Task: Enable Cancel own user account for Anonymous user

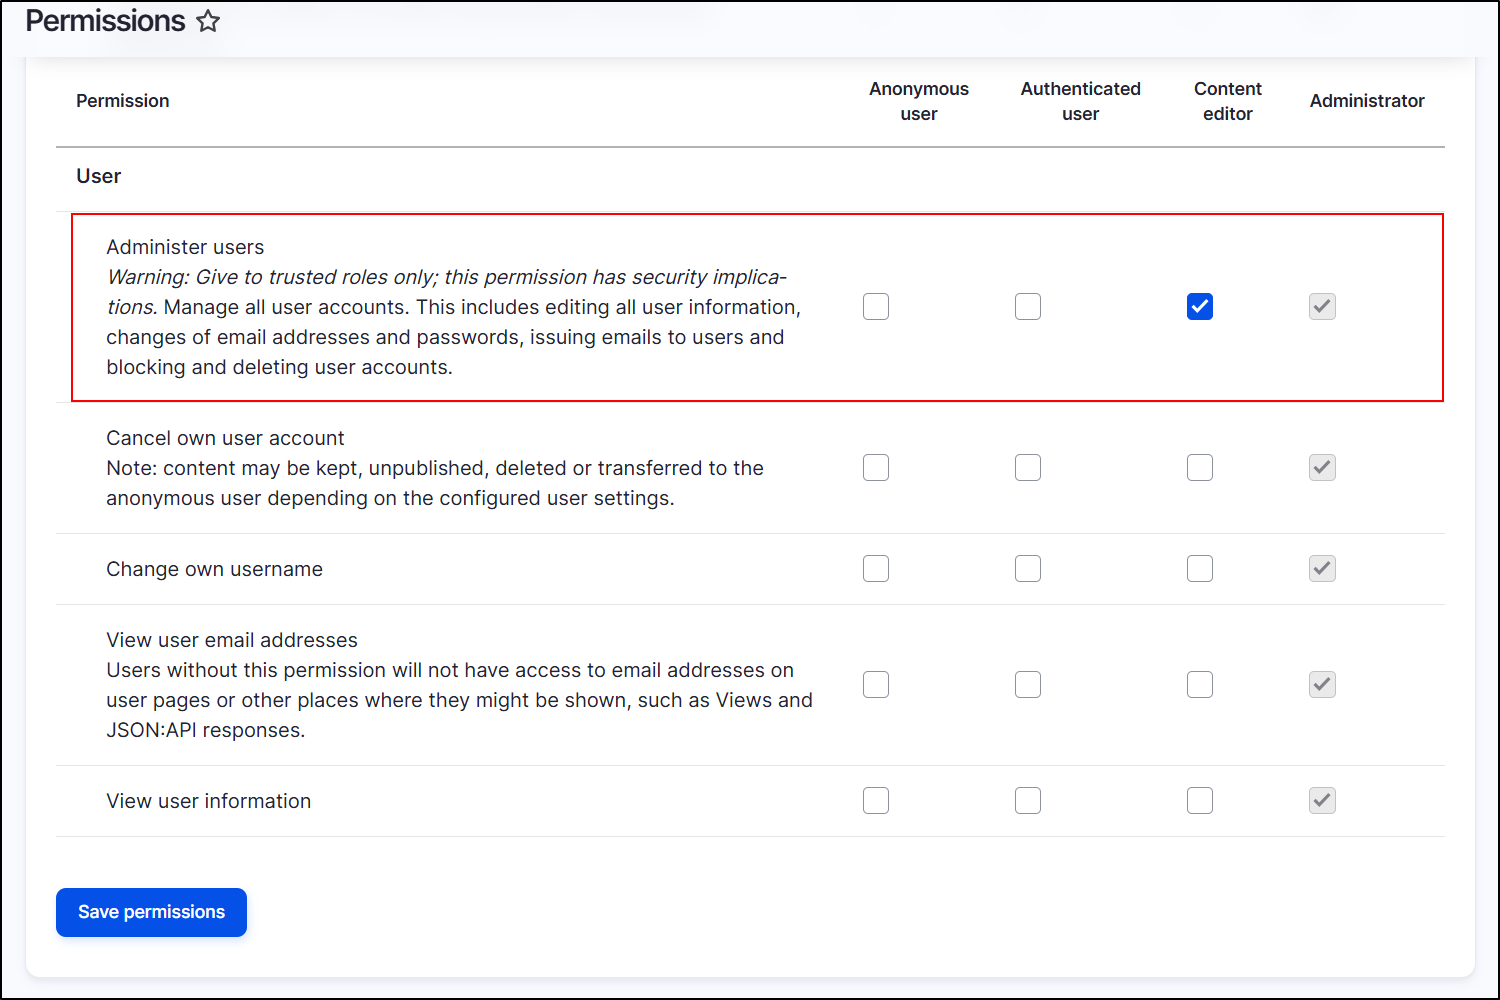Action: [876, 468]
